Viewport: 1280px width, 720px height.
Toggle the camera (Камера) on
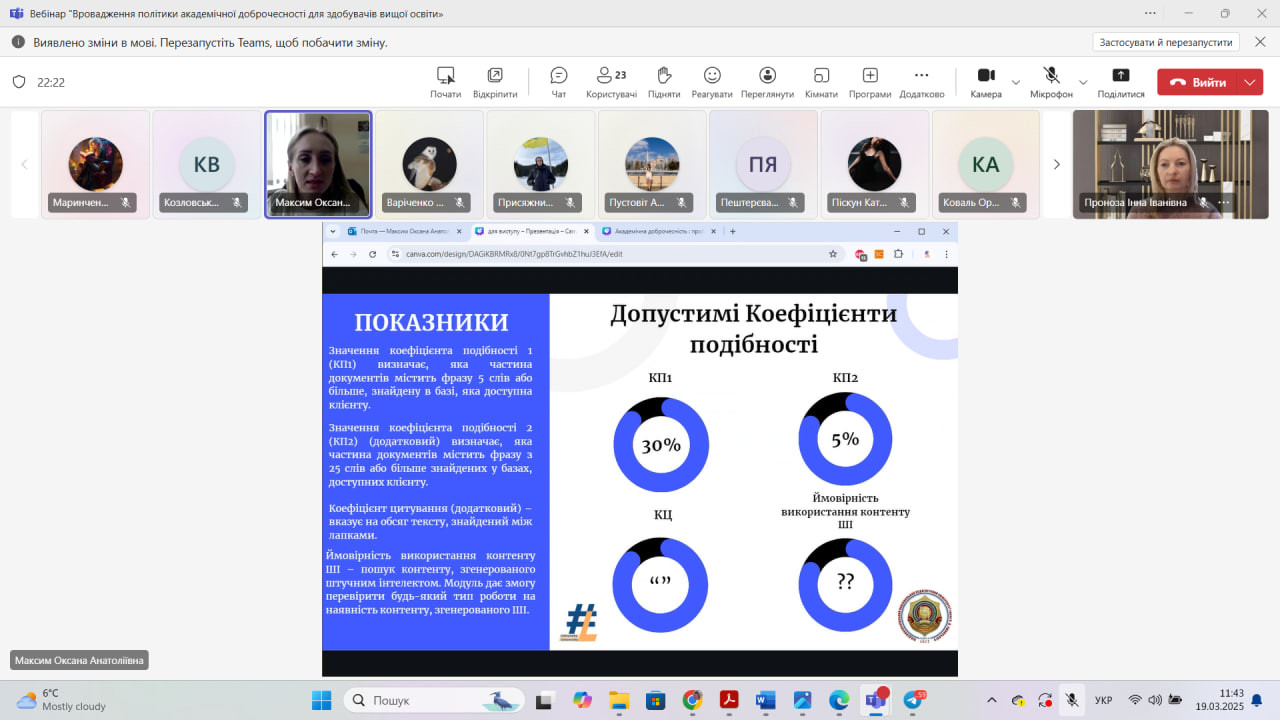pyautogui.click(x=985, y=82)
